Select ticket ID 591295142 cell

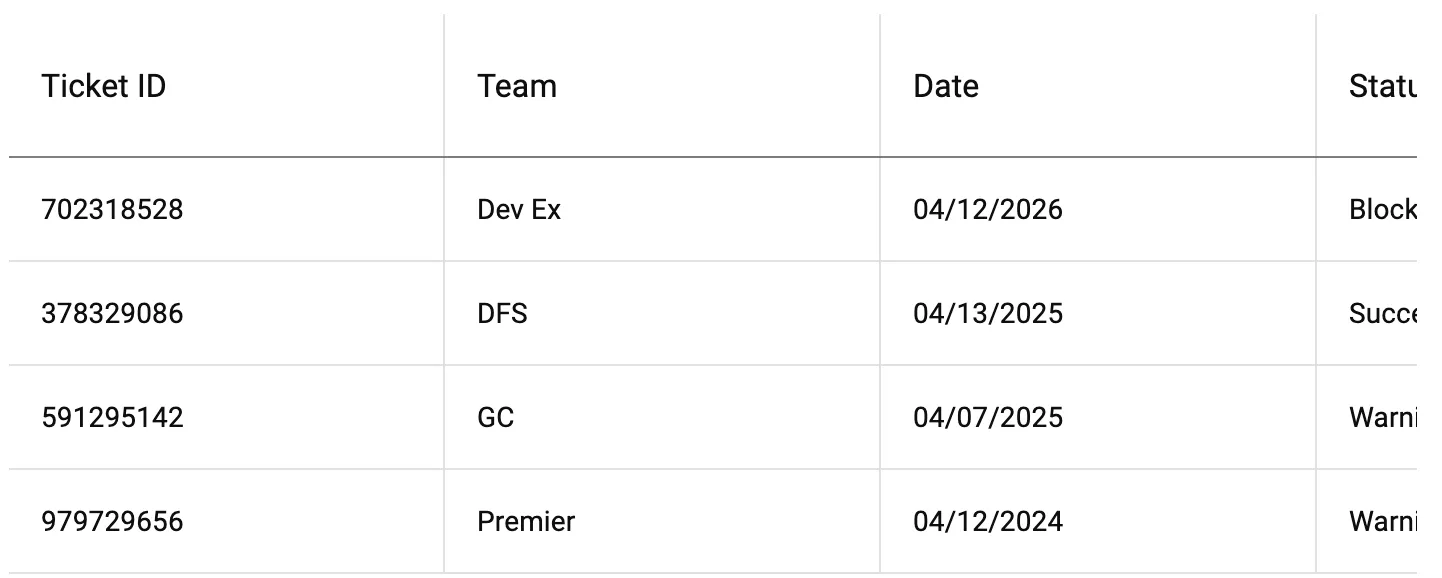[x=113, y=418]
